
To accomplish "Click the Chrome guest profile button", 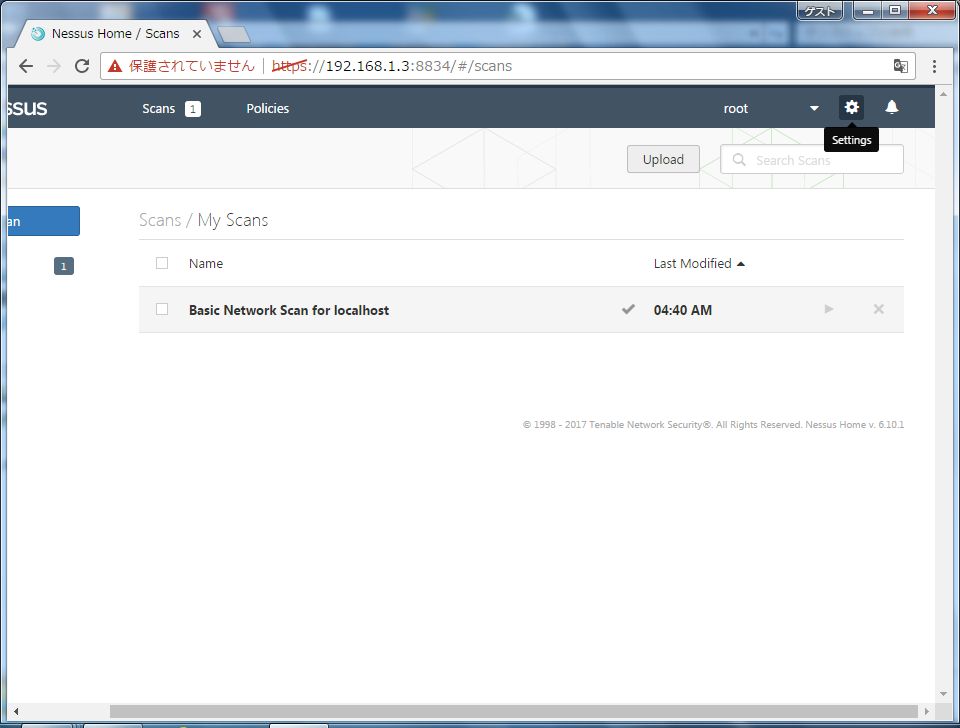I will click(x=820, y=10).
